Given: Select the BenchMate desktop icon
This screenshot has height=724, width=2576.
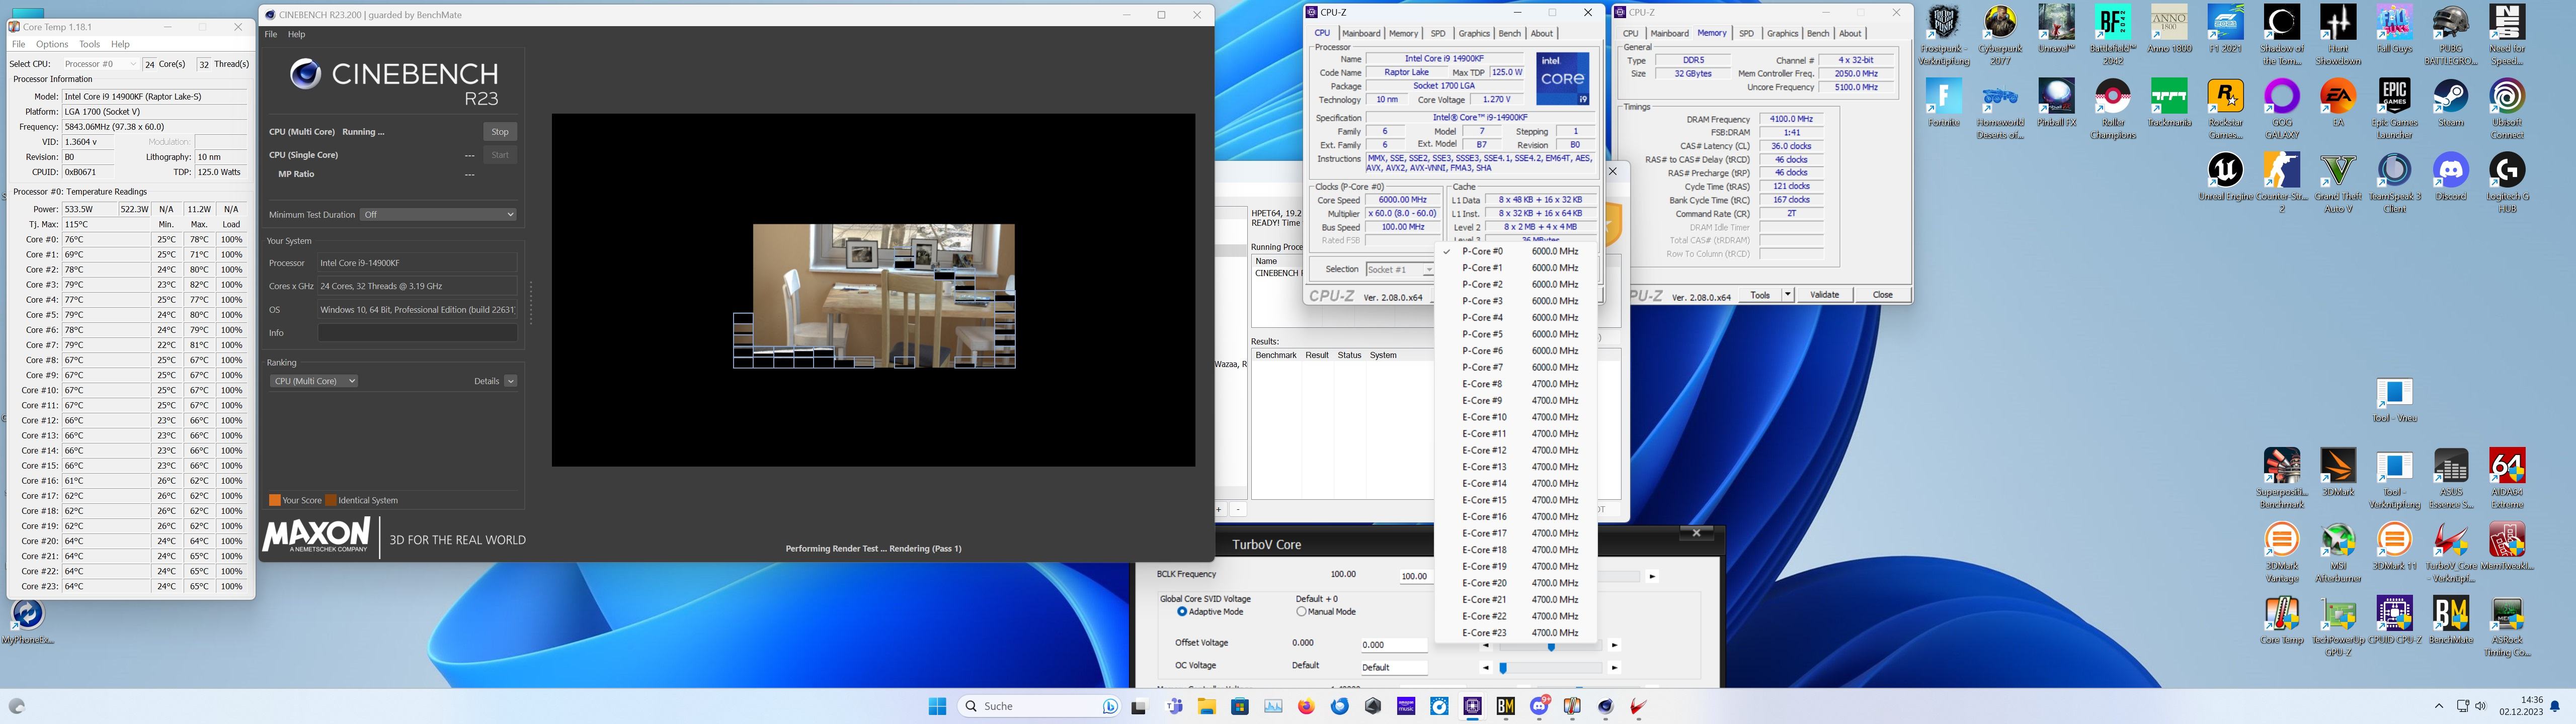Looking at the screenshot, I should click(x=2450, y=620).
